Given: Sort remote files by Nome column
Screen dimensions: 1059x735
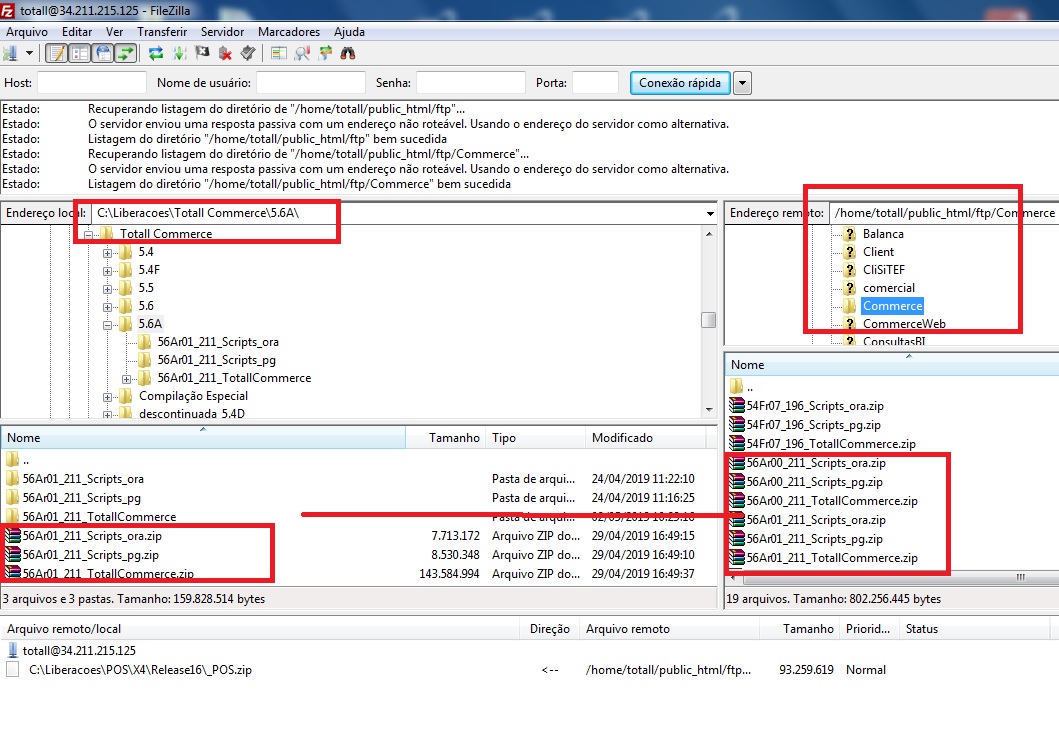Looking at the screenshot, I should (892, 365).
